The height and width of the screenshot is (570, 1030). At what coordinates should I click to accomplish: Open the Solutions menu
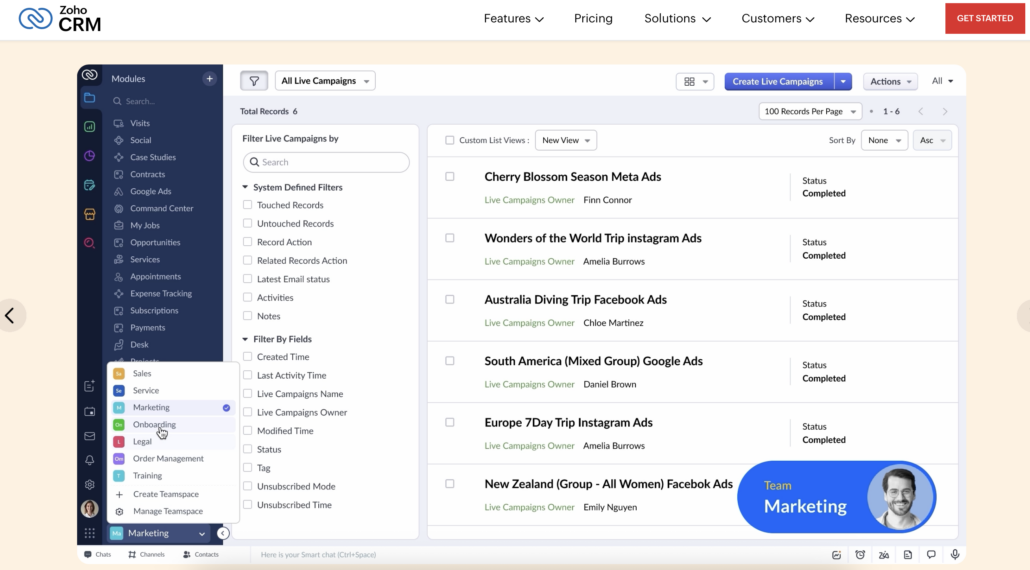[x=677, y=18]
